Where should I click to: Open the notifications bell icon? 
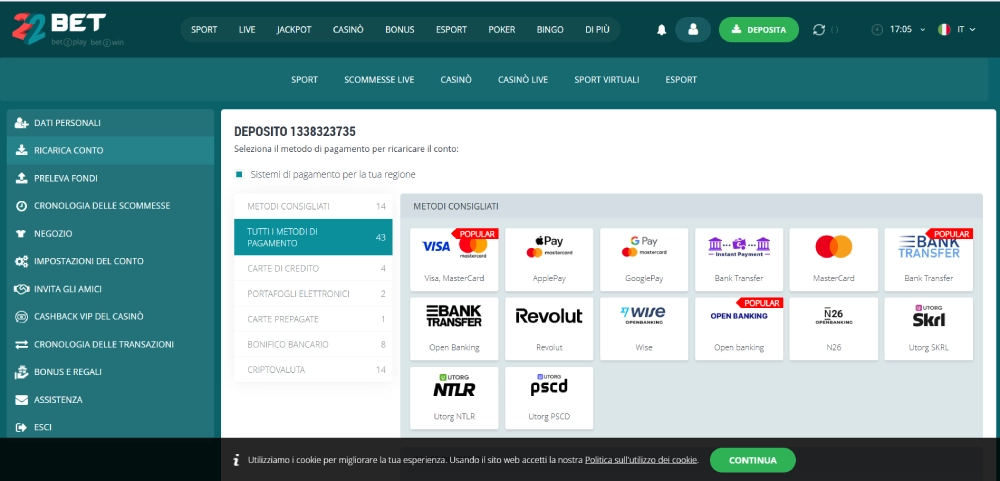click(x=661, y=30)
